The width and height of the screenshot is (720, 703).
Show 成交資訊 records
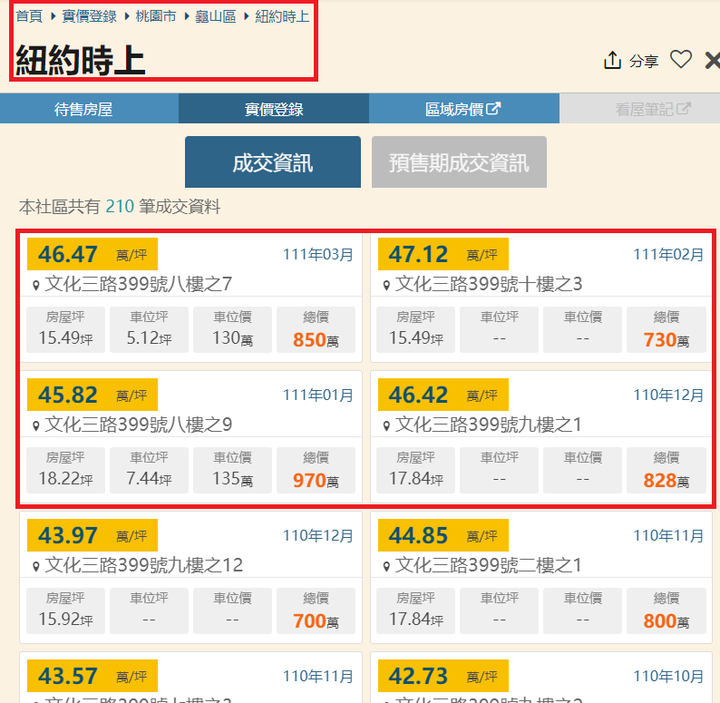pos(273,162)
